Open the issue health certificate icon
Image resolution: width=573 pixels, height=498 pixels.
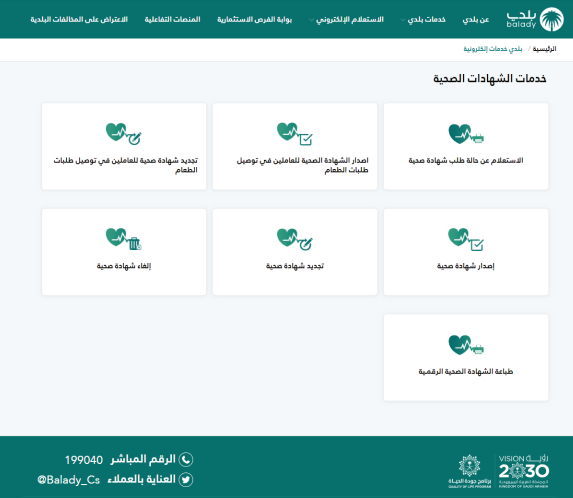click(466, 239)
